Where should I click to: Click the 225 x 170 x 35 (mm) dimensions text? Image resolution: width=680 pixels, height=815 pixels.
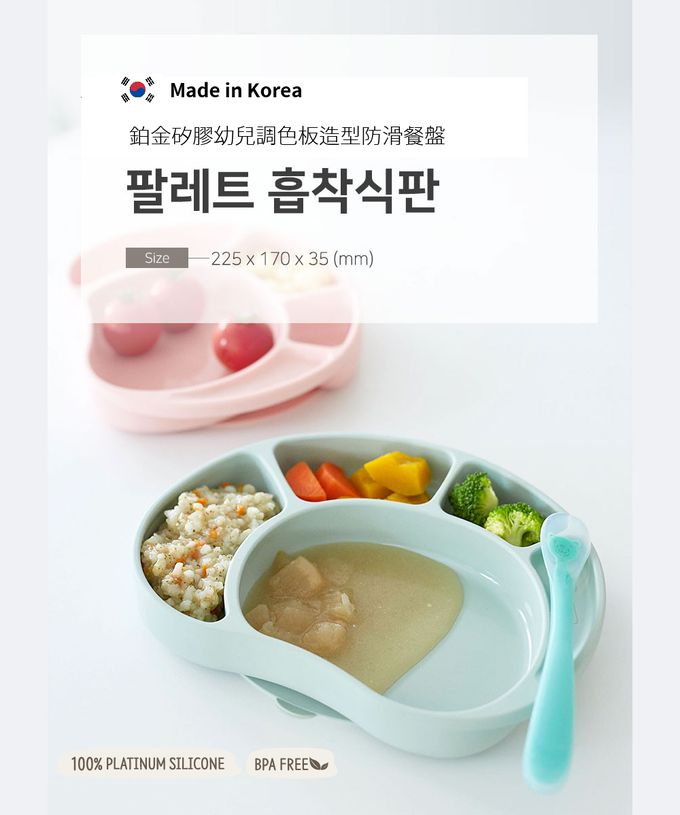pyautogui.click(x=292, y=258)
